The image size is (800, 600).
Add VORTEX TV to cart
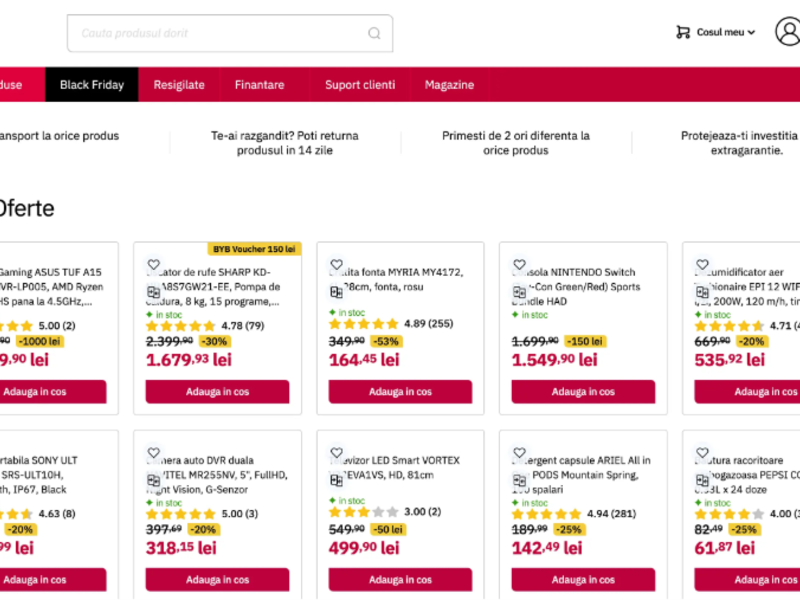400,580
